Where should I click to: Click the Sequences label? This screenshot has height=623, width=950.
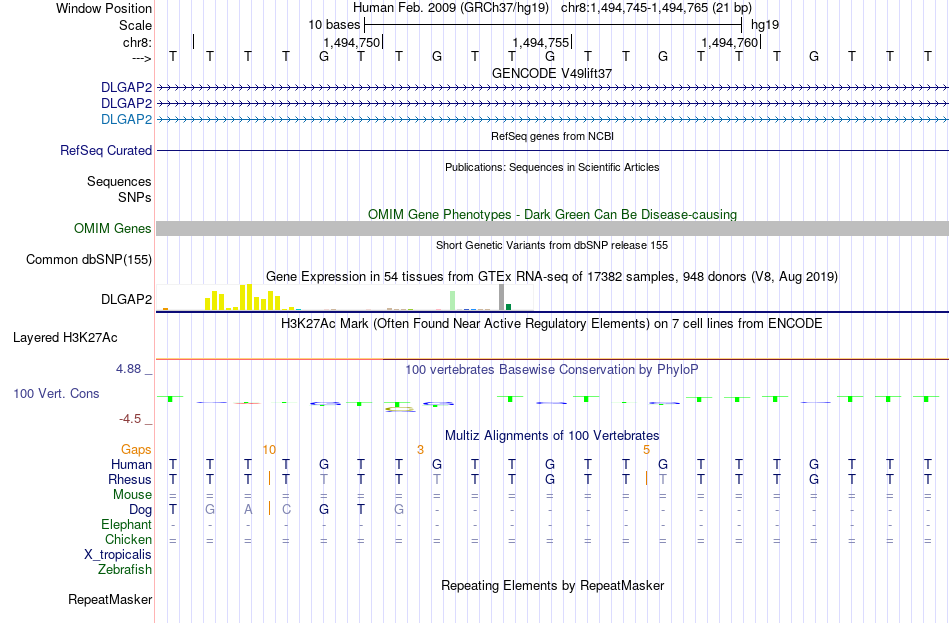[x=119, y=181]
